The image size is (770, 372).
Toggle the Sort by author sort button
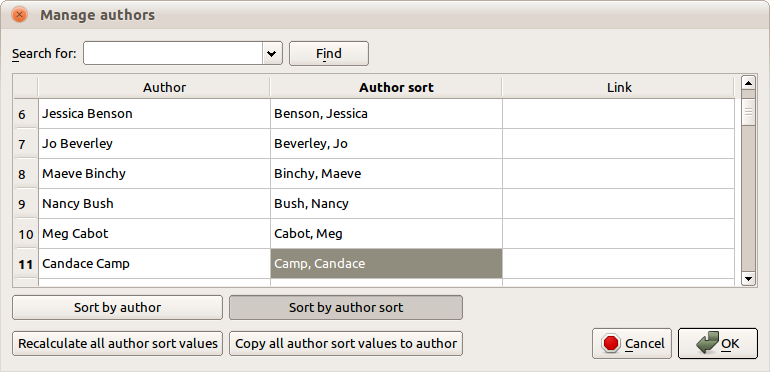point(346,308)
